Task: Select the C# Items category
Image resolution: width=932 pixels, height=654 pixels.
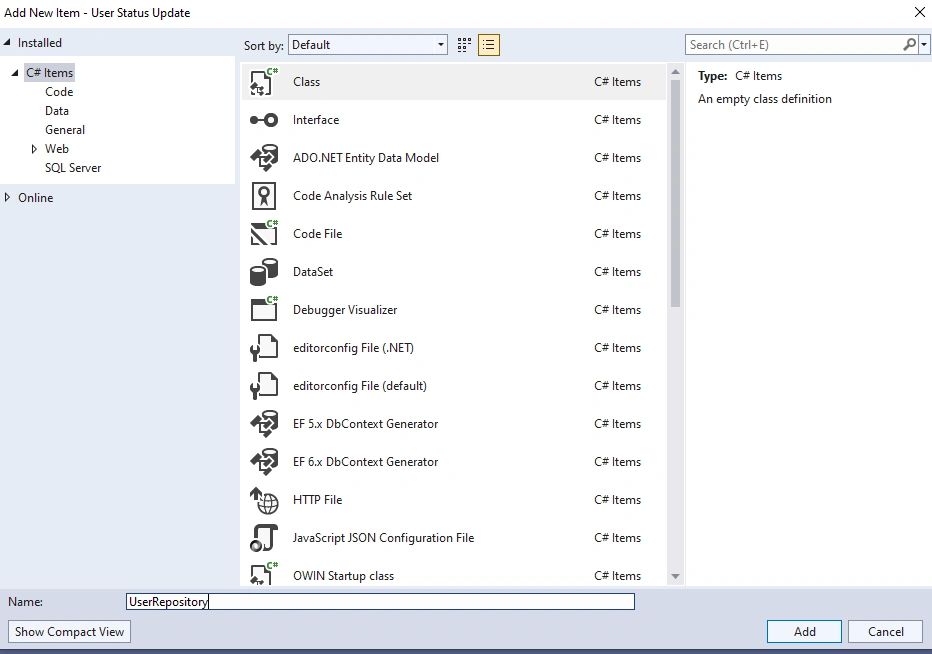Action: 49,73
